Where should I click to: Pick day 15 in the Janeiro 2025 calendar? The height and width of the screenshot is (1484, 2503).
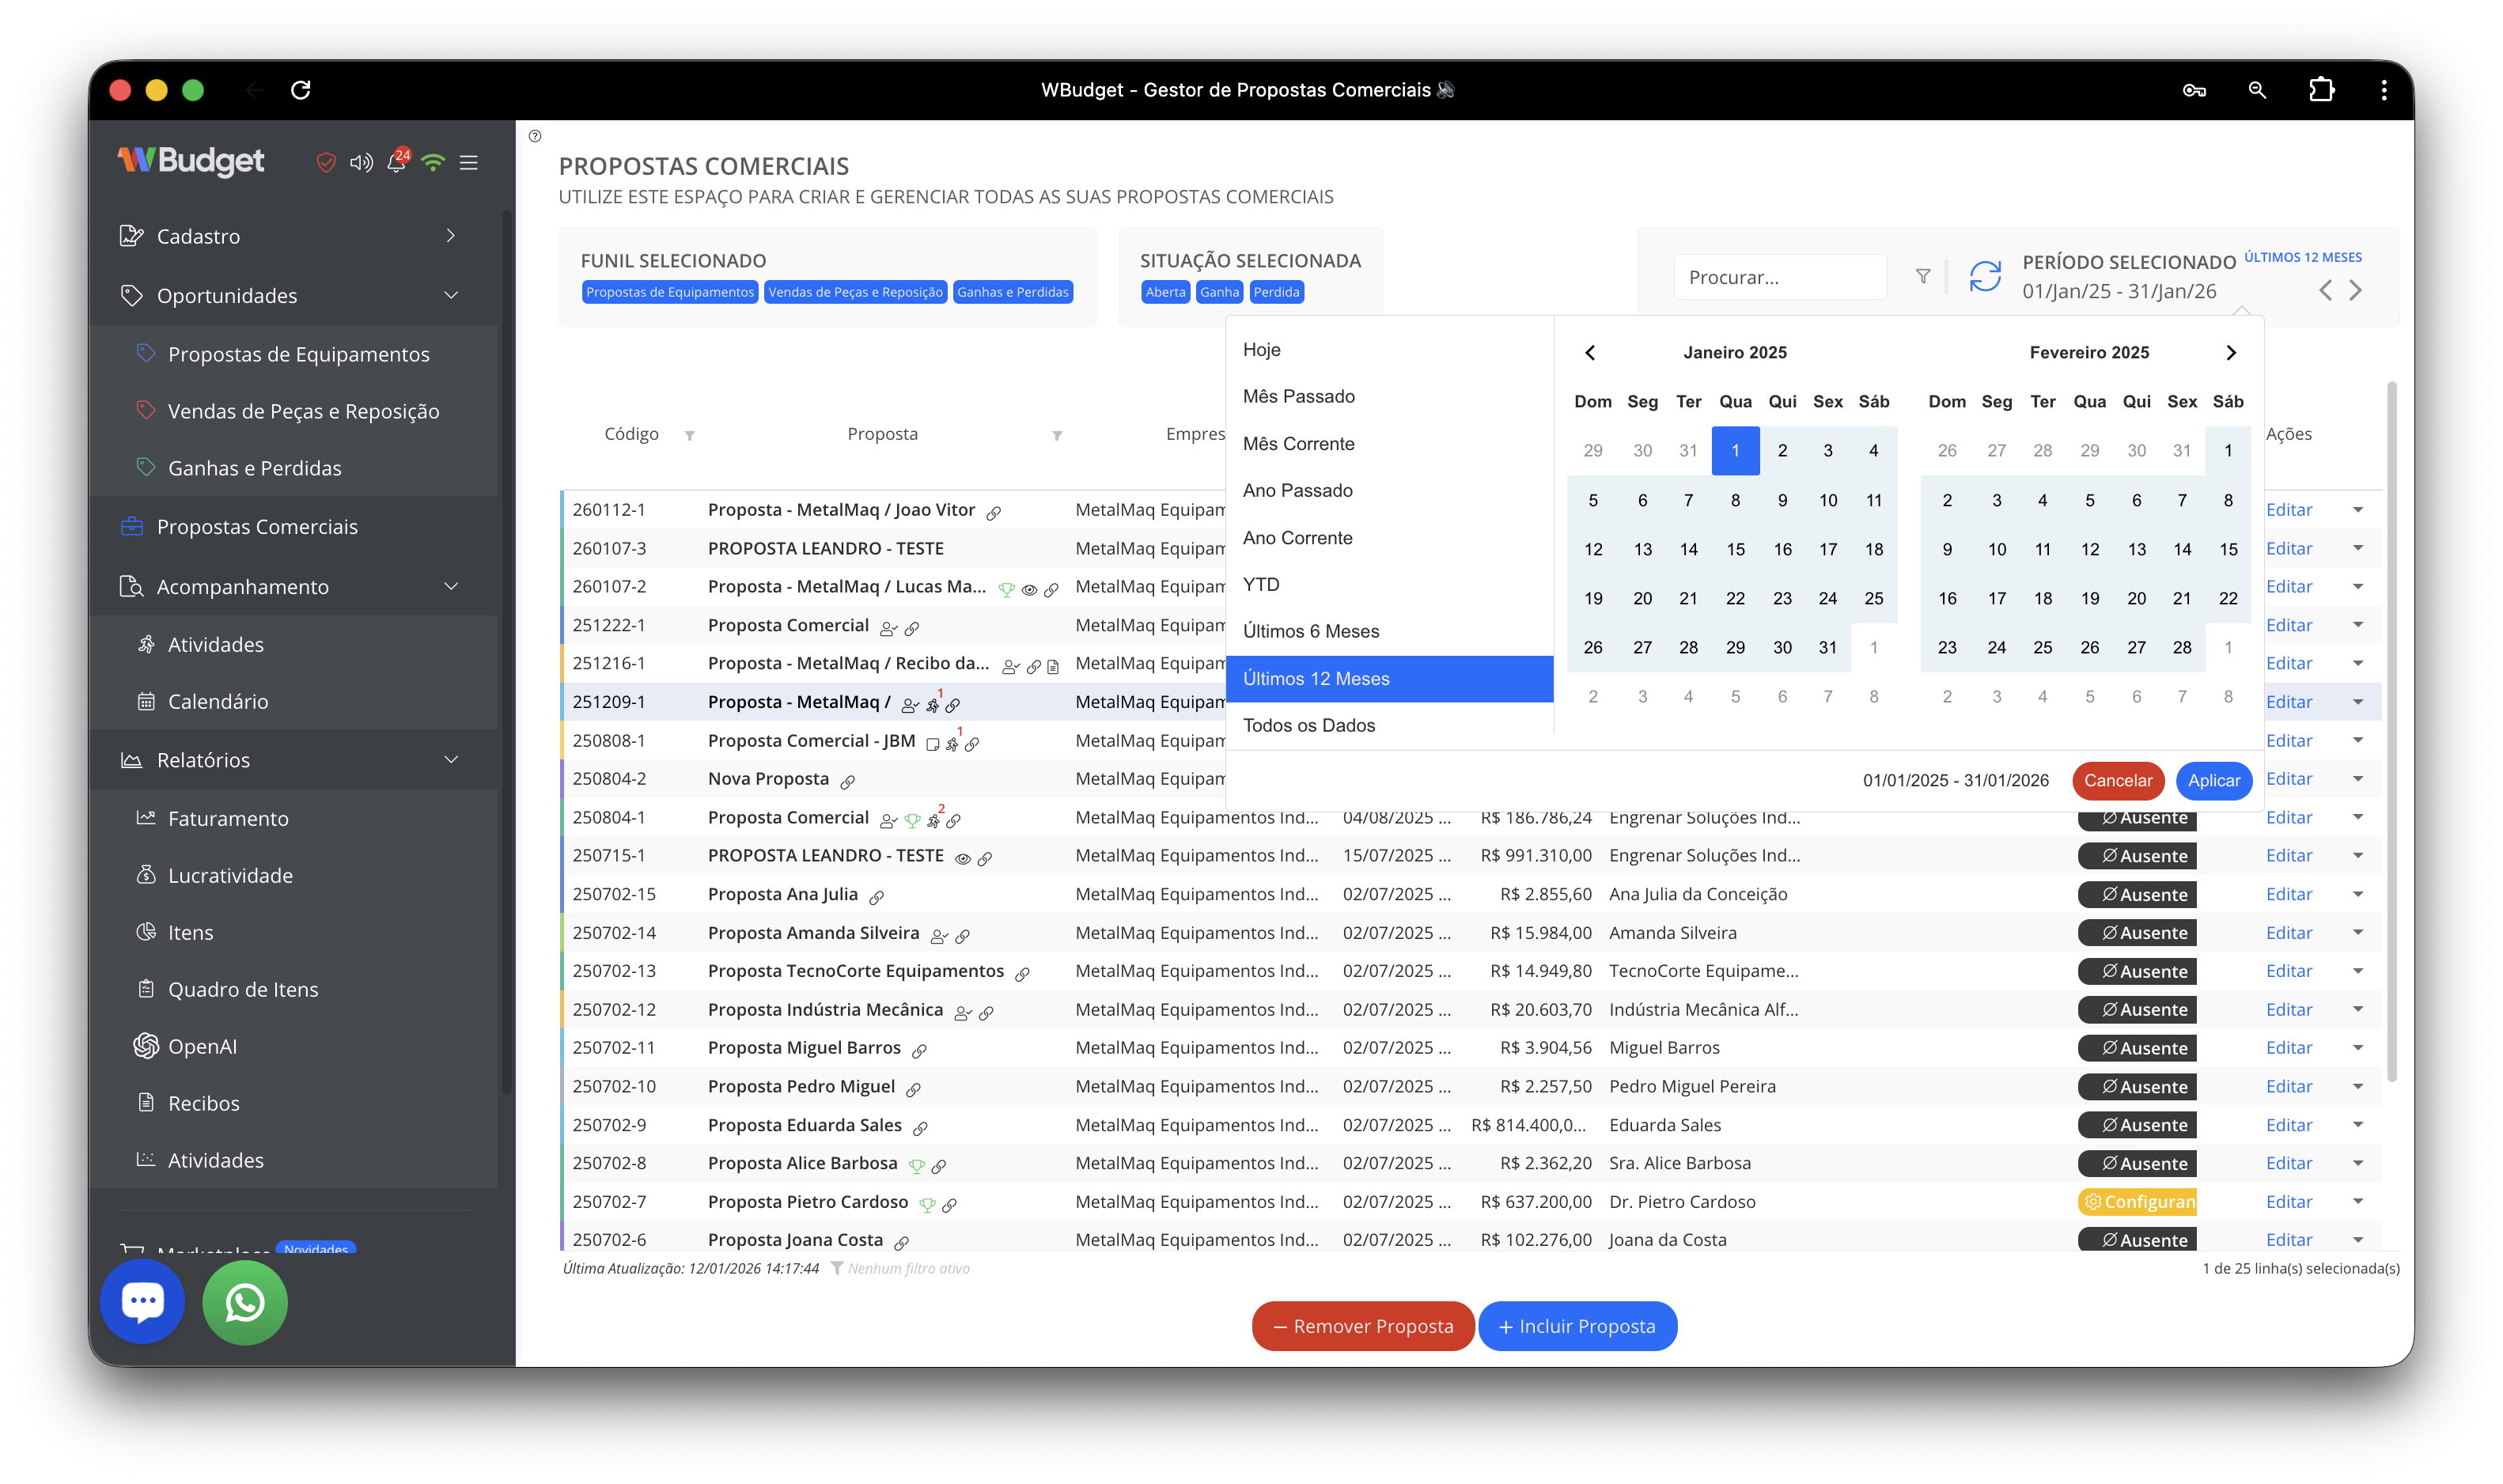click(1735, 549)
